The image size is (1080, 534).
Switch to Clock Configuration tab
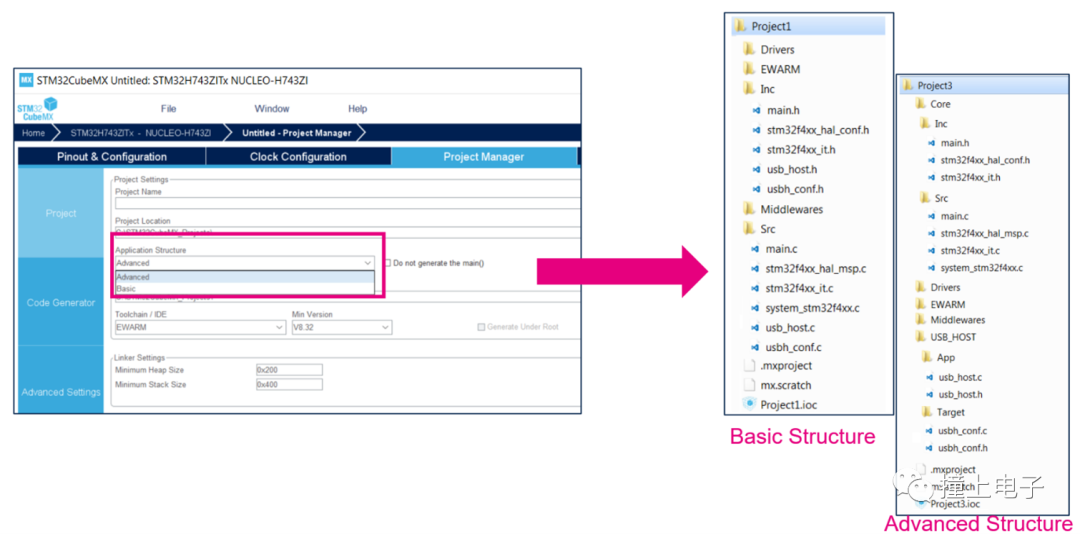298,156
